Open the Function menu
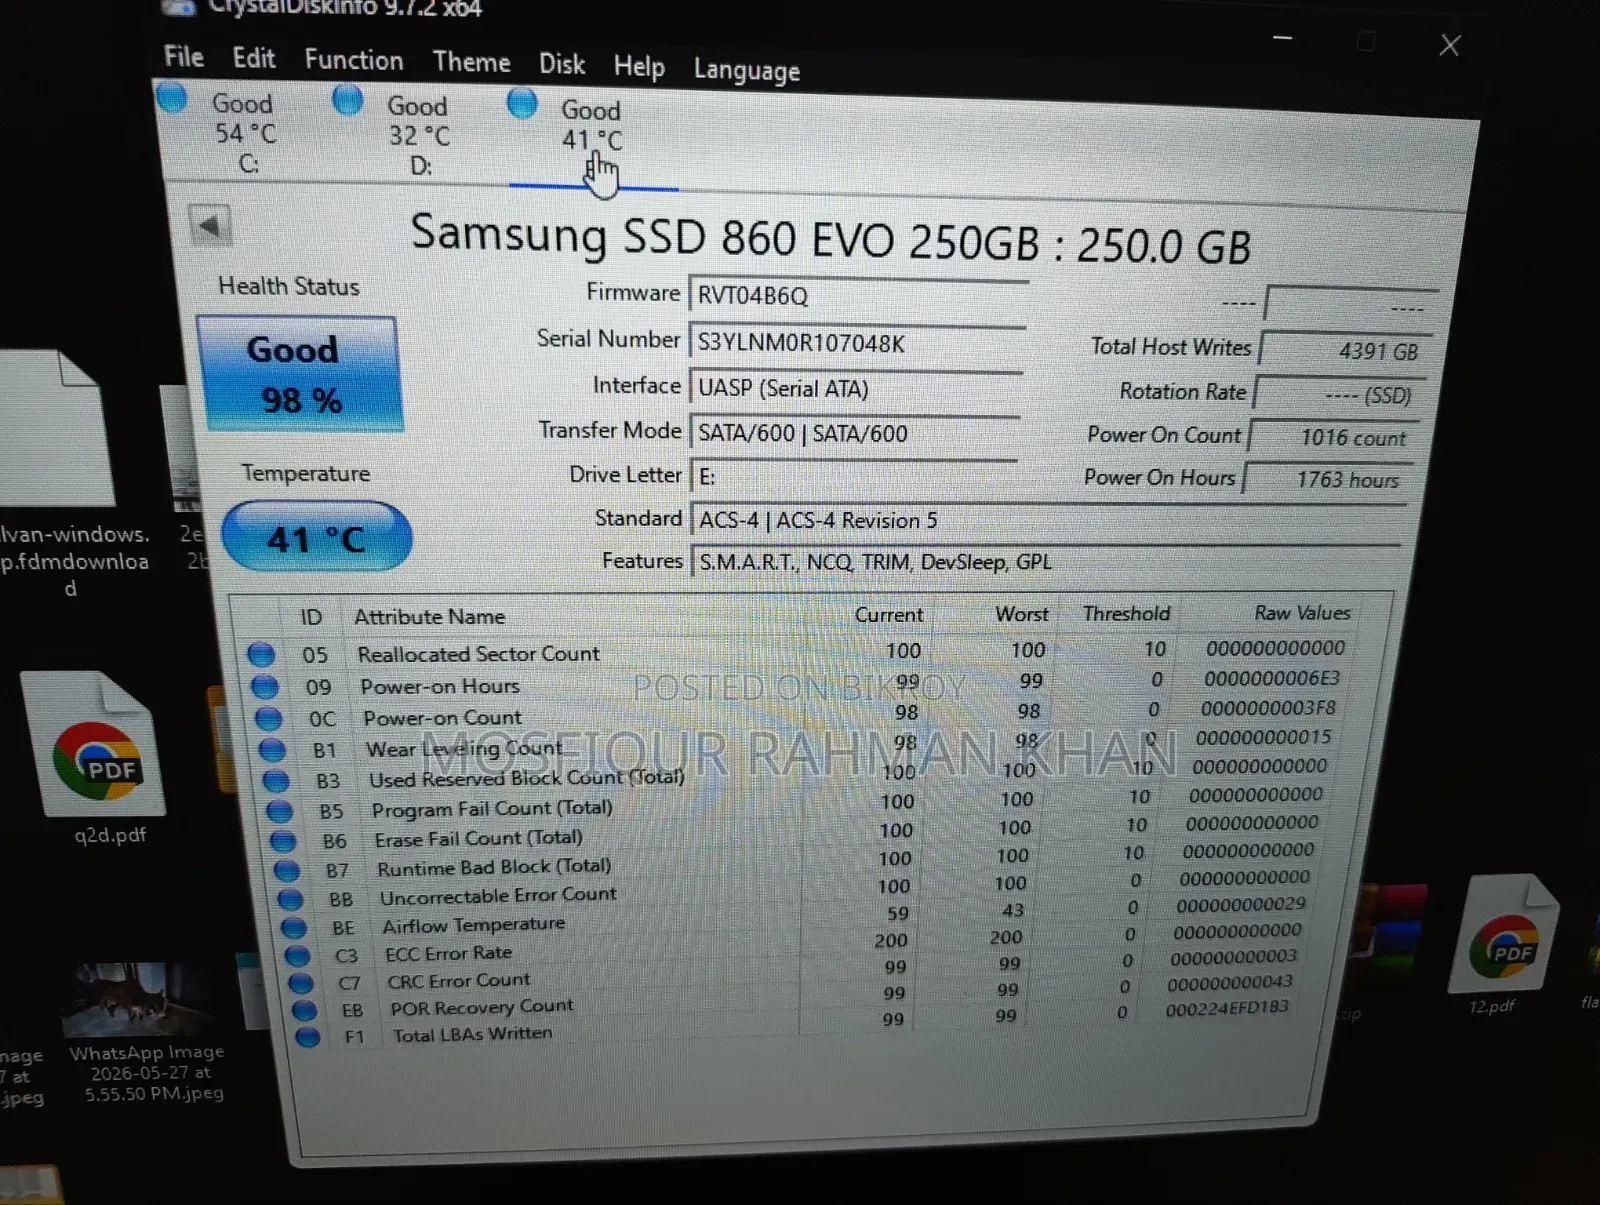Screen dimensions: 1600x1205 tap(354, 60)
